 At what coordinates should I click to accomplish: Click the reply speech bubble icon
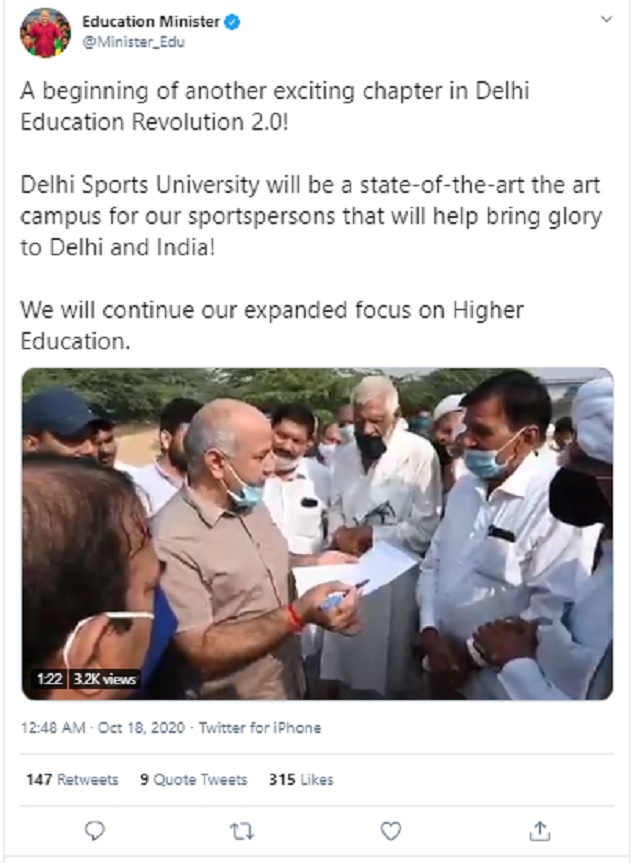(x=95, y=830)
